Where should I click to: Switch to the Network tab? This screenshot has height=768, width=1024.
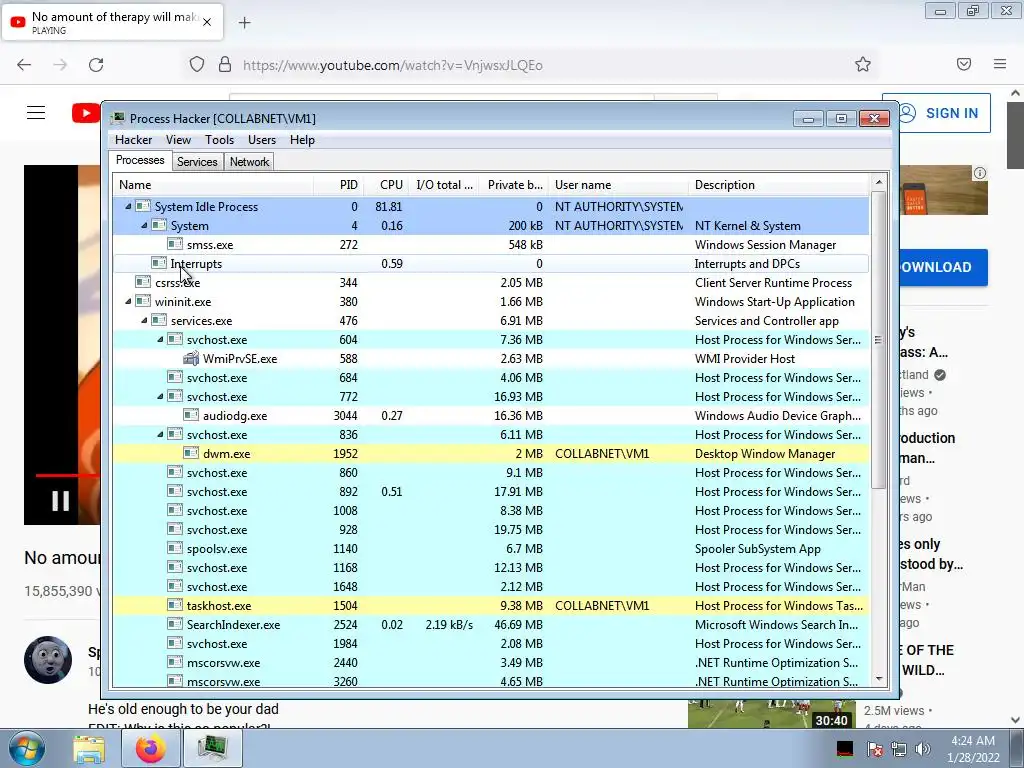tap(249, 162)
